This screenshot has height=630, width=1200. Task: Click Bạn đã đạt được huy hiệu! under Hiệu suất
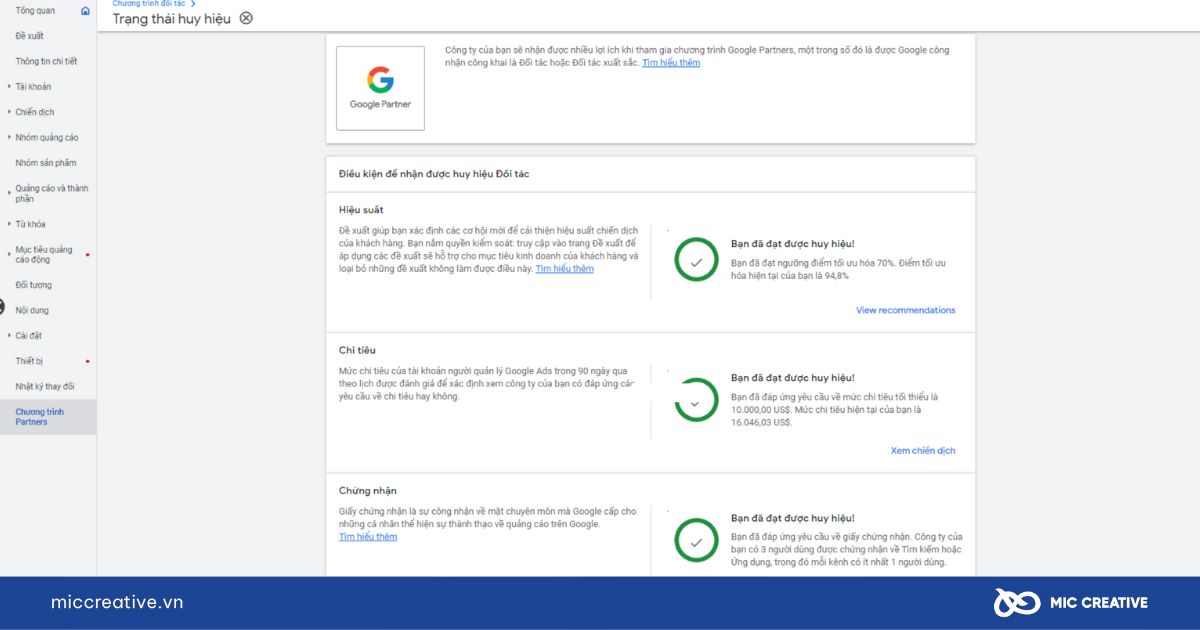[793, 244]
